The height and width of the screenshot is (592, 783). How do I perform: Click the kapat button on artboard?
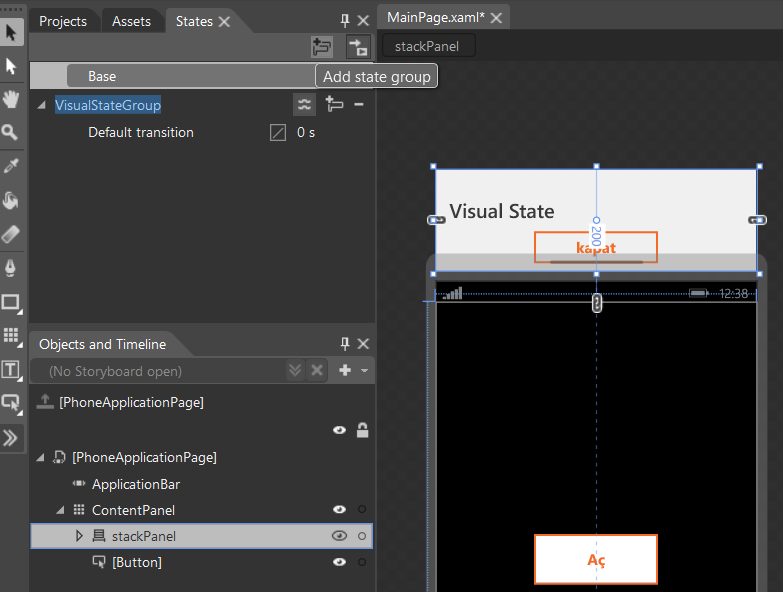click(x=596, y=248)
